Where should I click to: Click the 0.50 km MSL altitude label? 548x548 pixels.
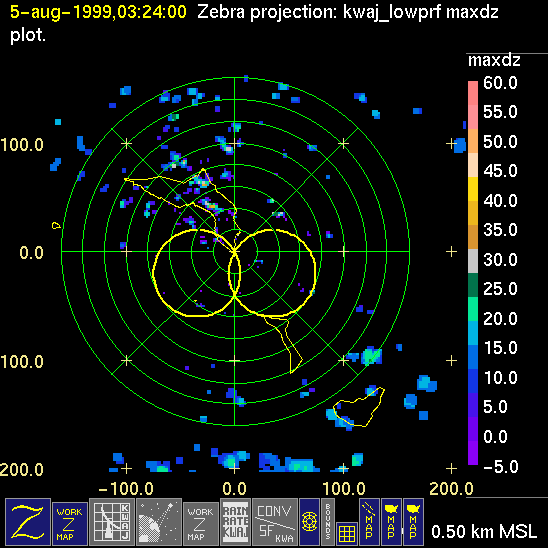(484, 532)
